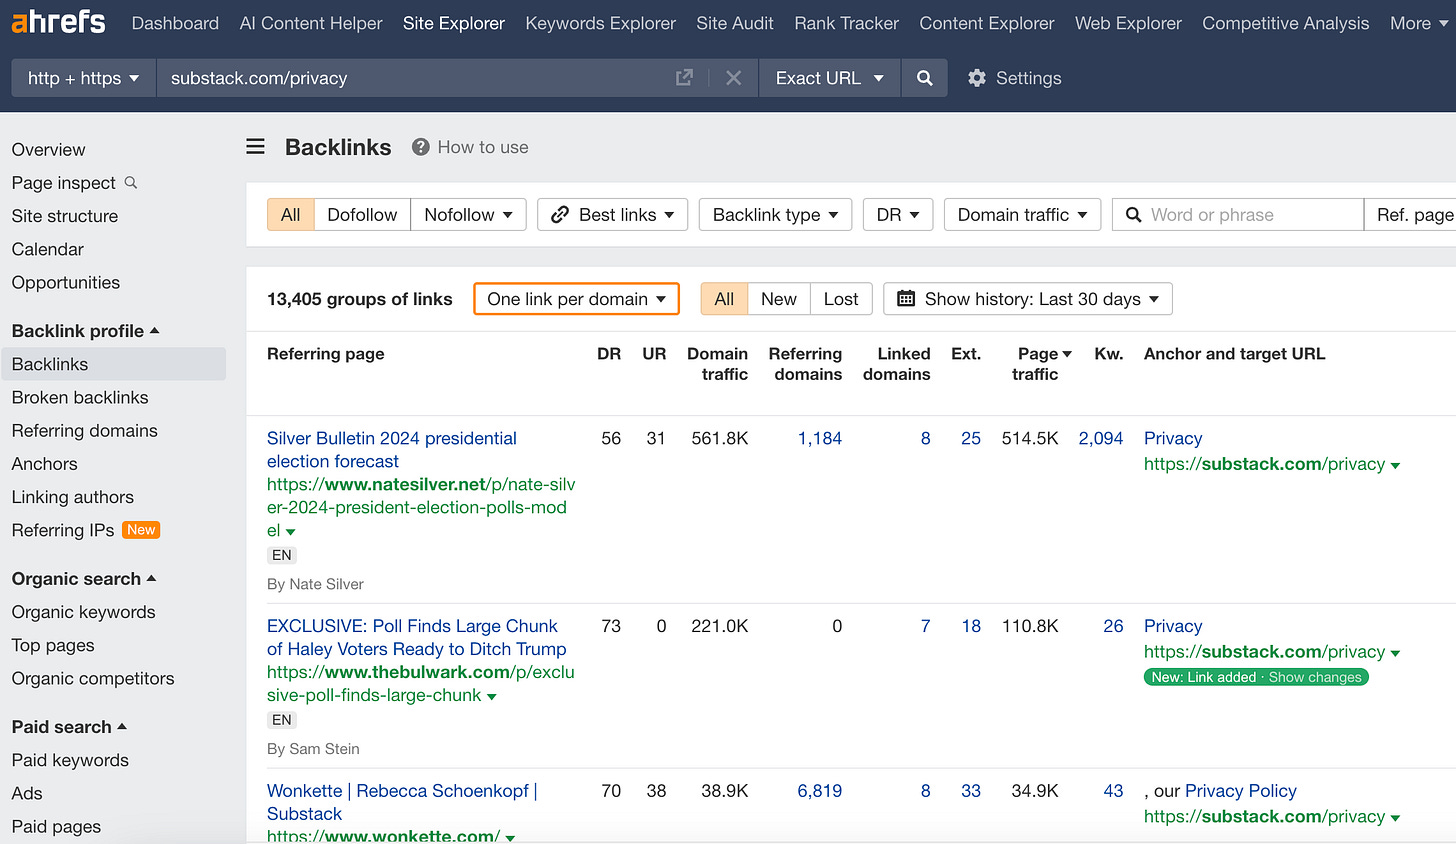Open Wonkette | Rebecca Schoenkopf link
Screen dimensions: 1456x844
click(x=402, y=802)
